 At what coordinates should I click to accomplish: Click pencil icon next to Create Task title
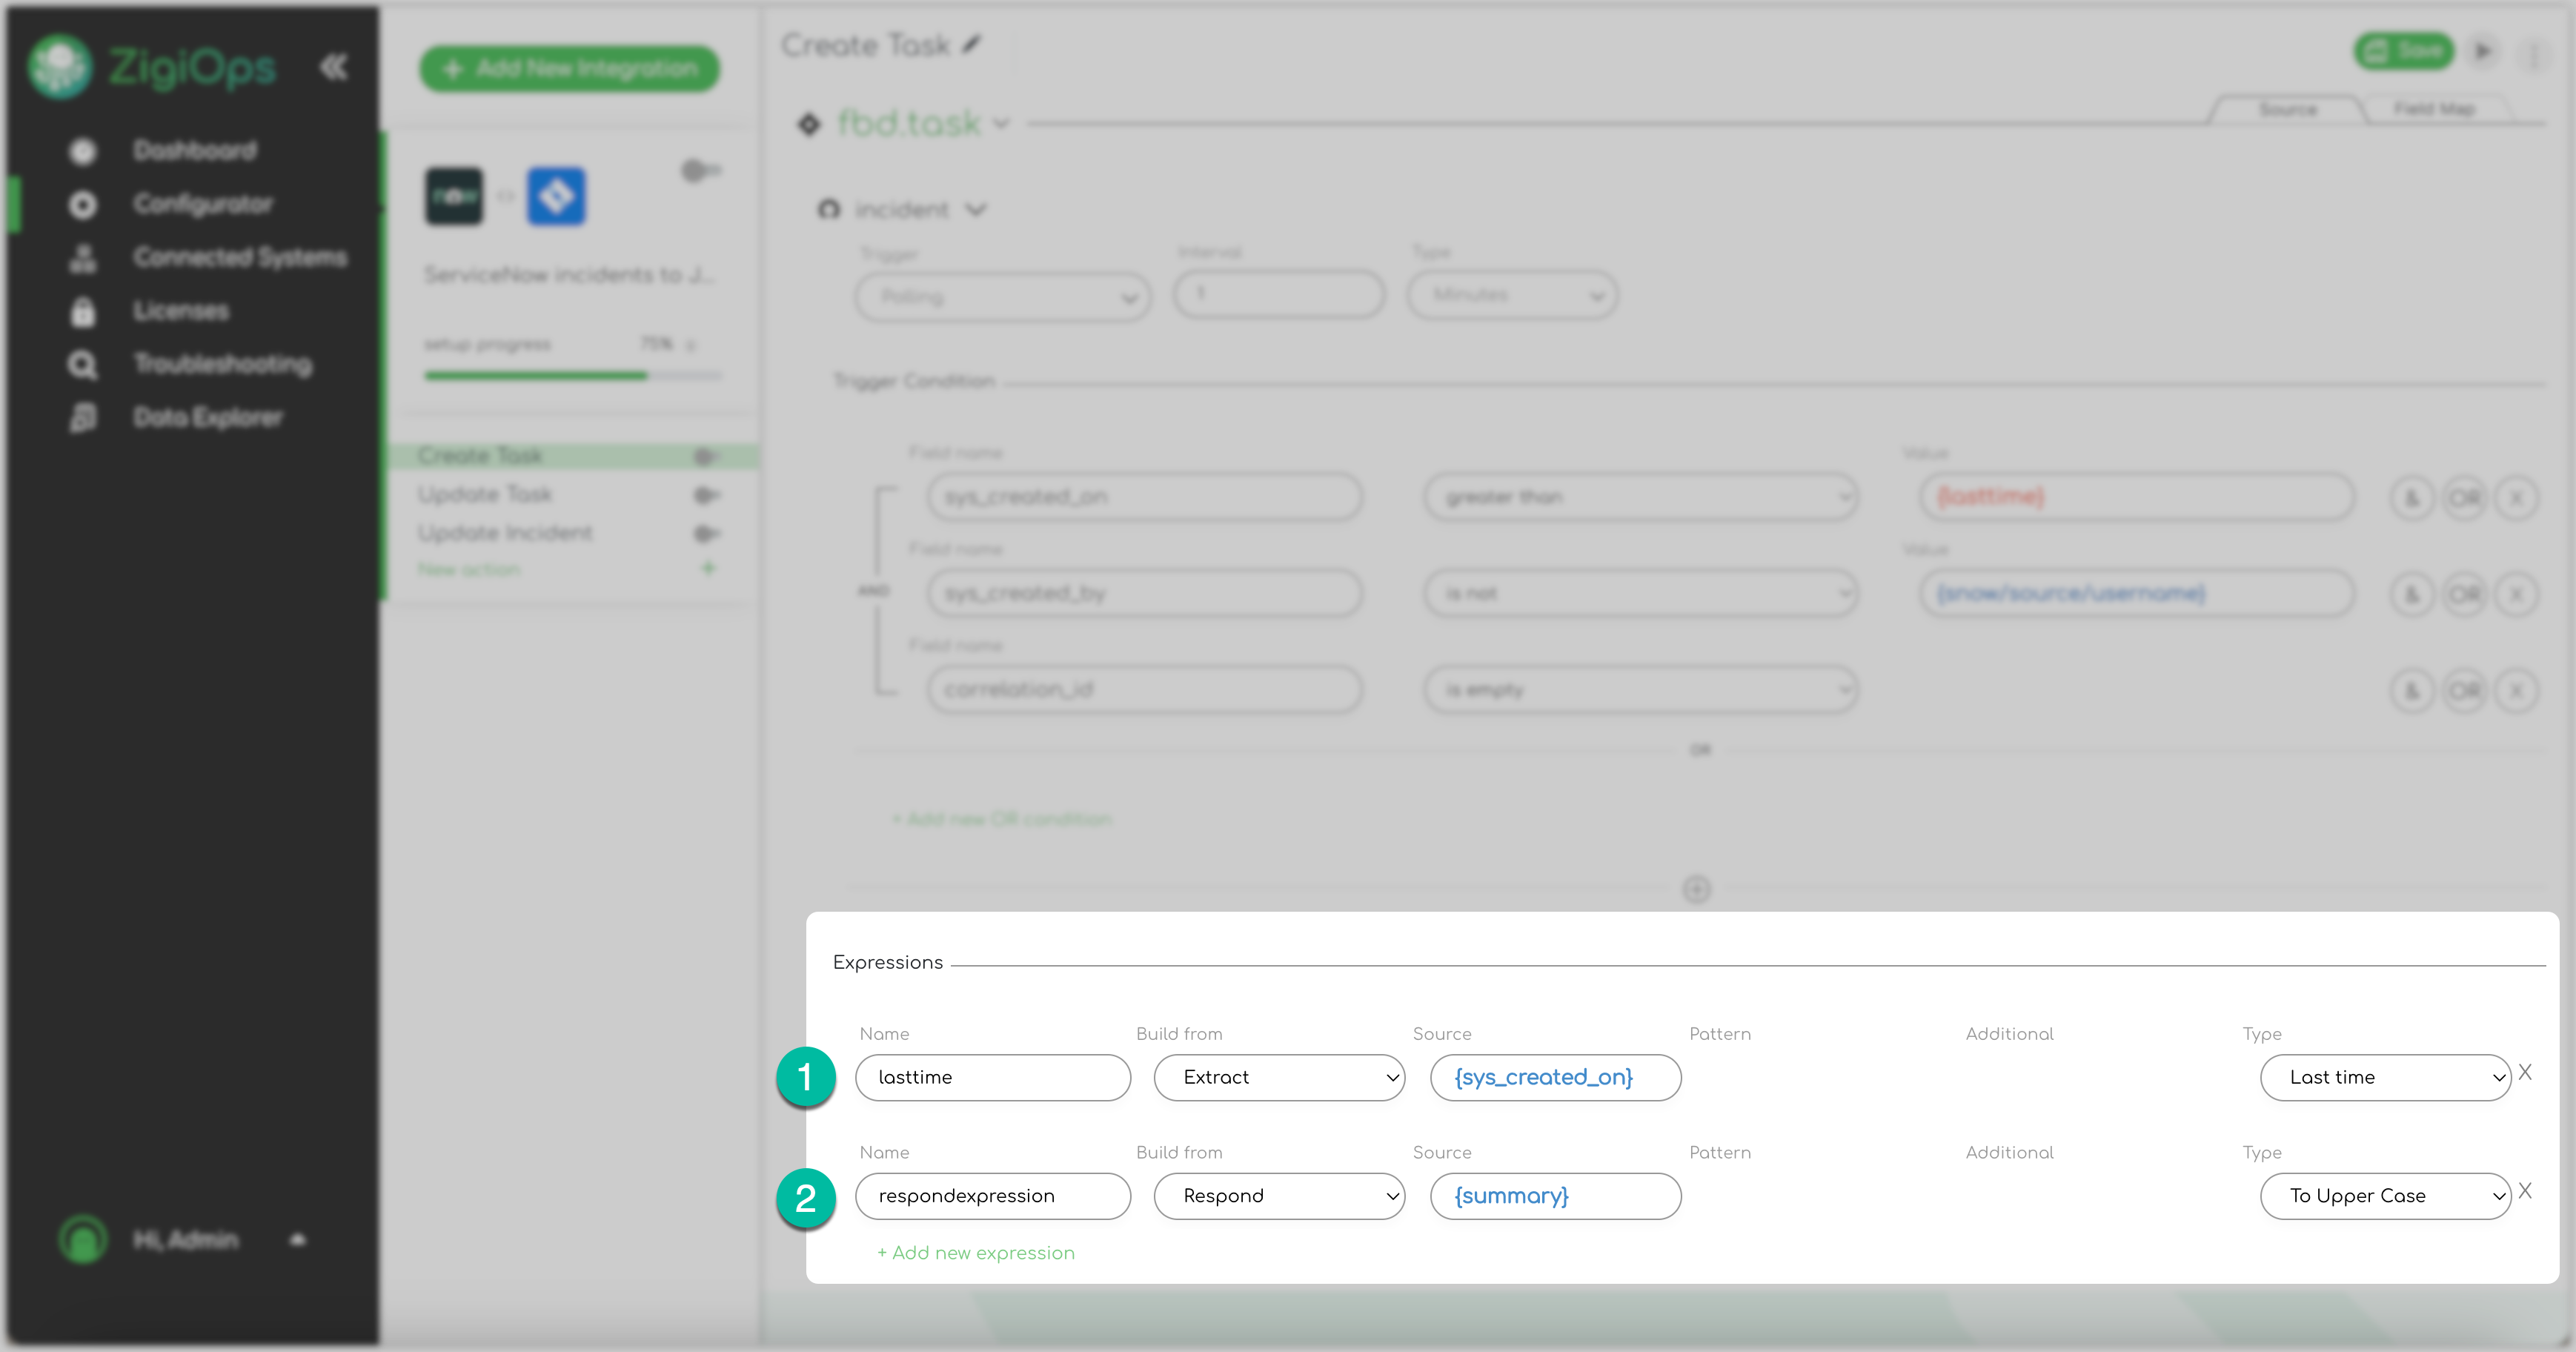pyautogui.click(x=972, y=44)
